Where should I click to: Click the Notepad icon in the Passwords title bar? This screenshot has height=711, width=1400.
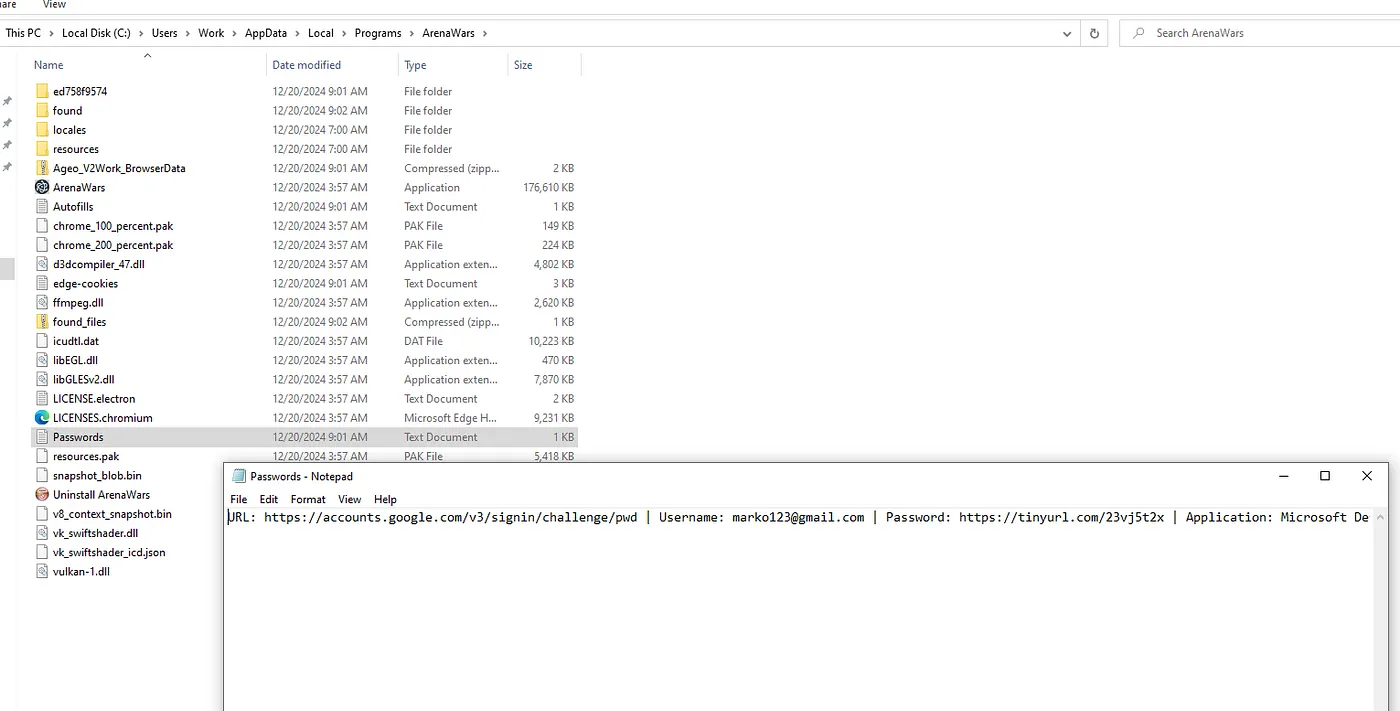240,475
